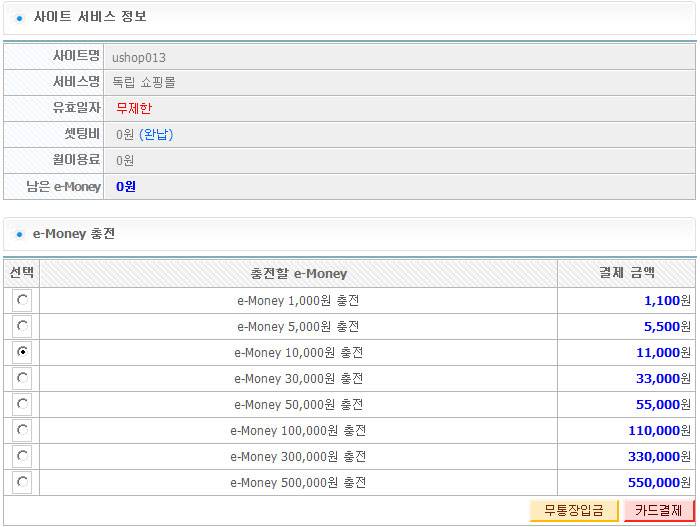Click the remaining e-Money 0원 value
Viewport: 700px width, 527px height.
126,186
